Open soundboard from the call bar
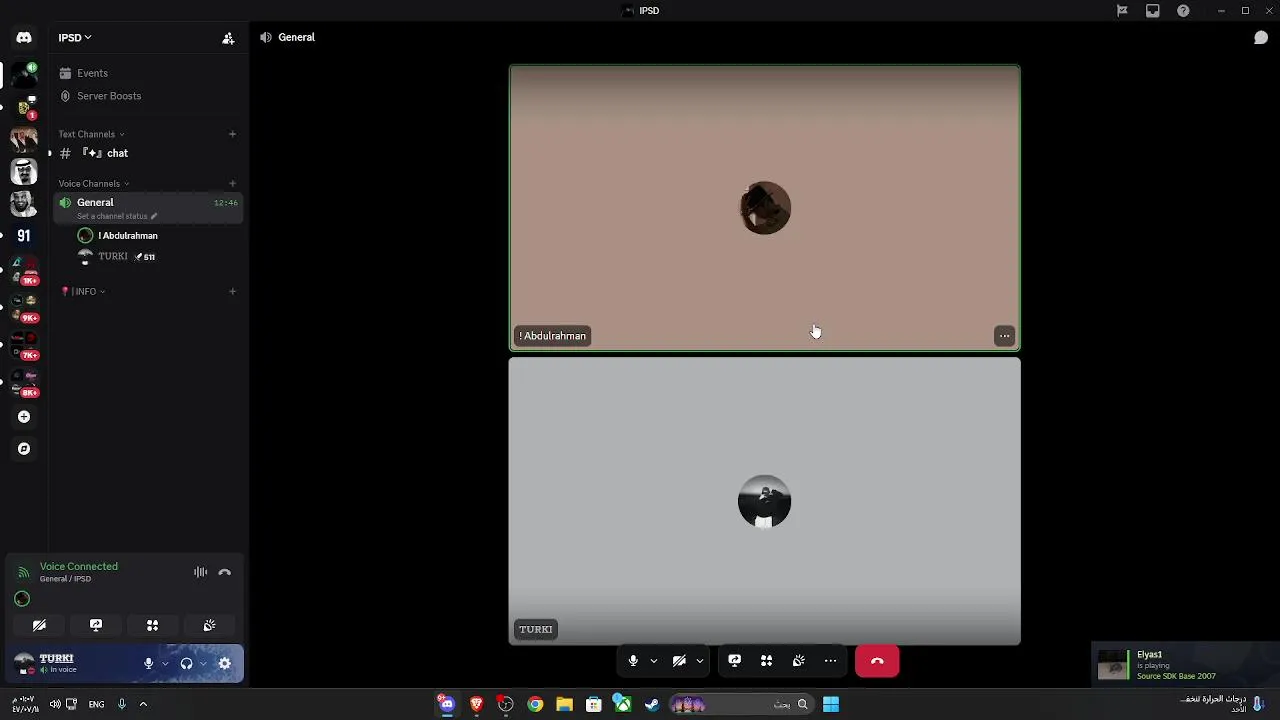This screenshot has height=720, width=1280. pyautogui.click(x=798, y=661)
